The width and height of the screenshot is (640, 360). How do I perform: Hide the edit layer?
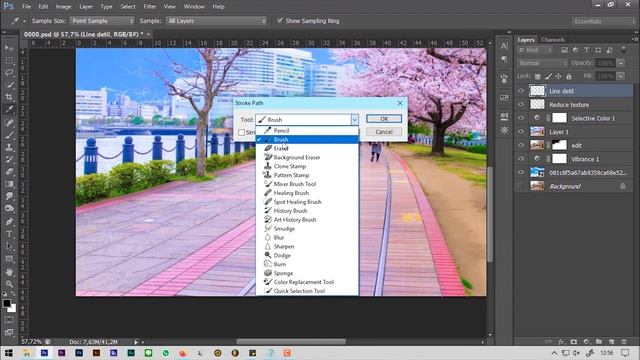pos(521,145)
